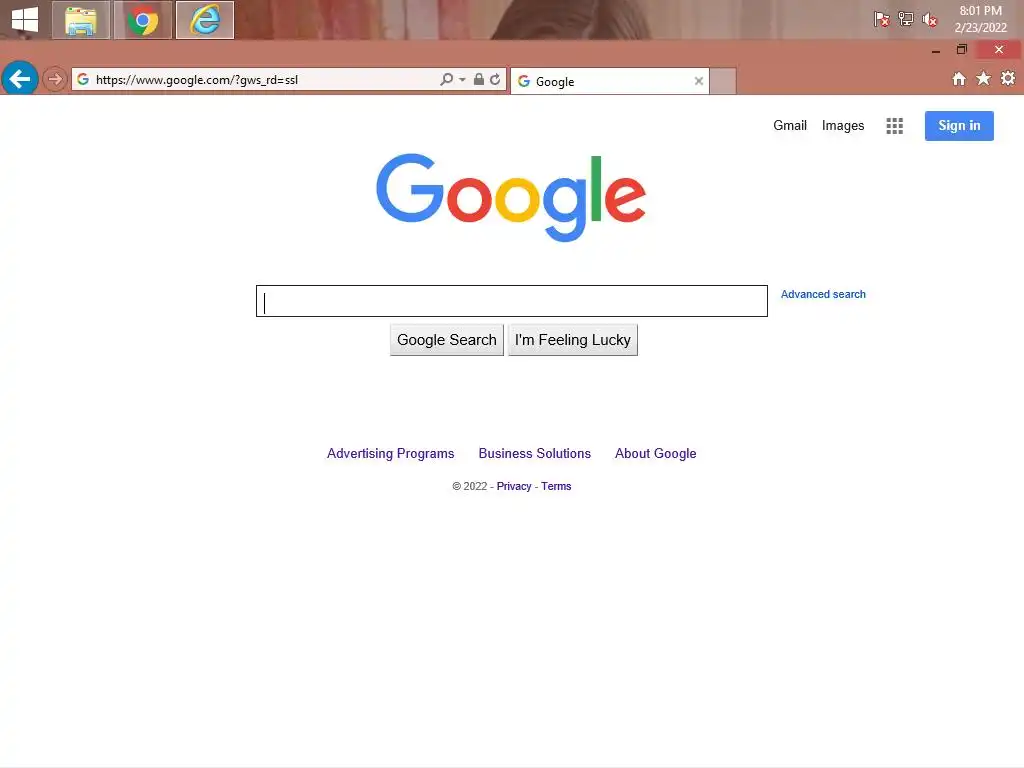Open a new blank tab
This screenshot has width=1024, height=768.
pos(723,81)
